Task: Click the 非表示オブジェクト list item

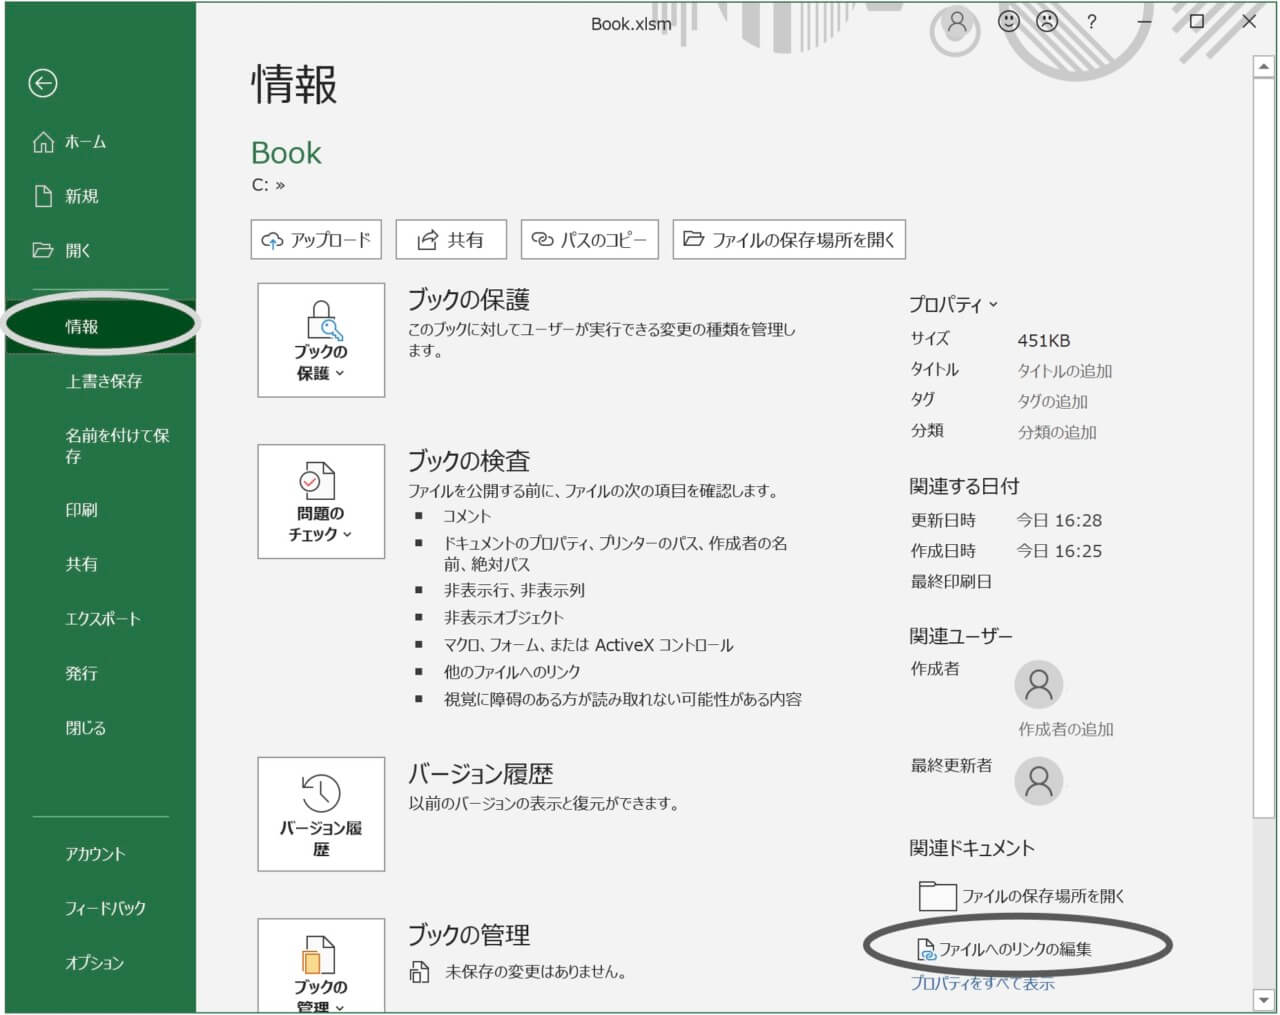Action: [x=504, y=618]
